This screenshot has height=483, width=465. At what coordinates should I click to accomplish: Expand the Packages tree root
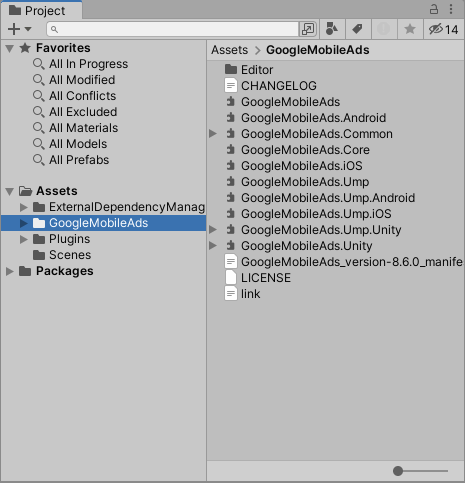10,271
